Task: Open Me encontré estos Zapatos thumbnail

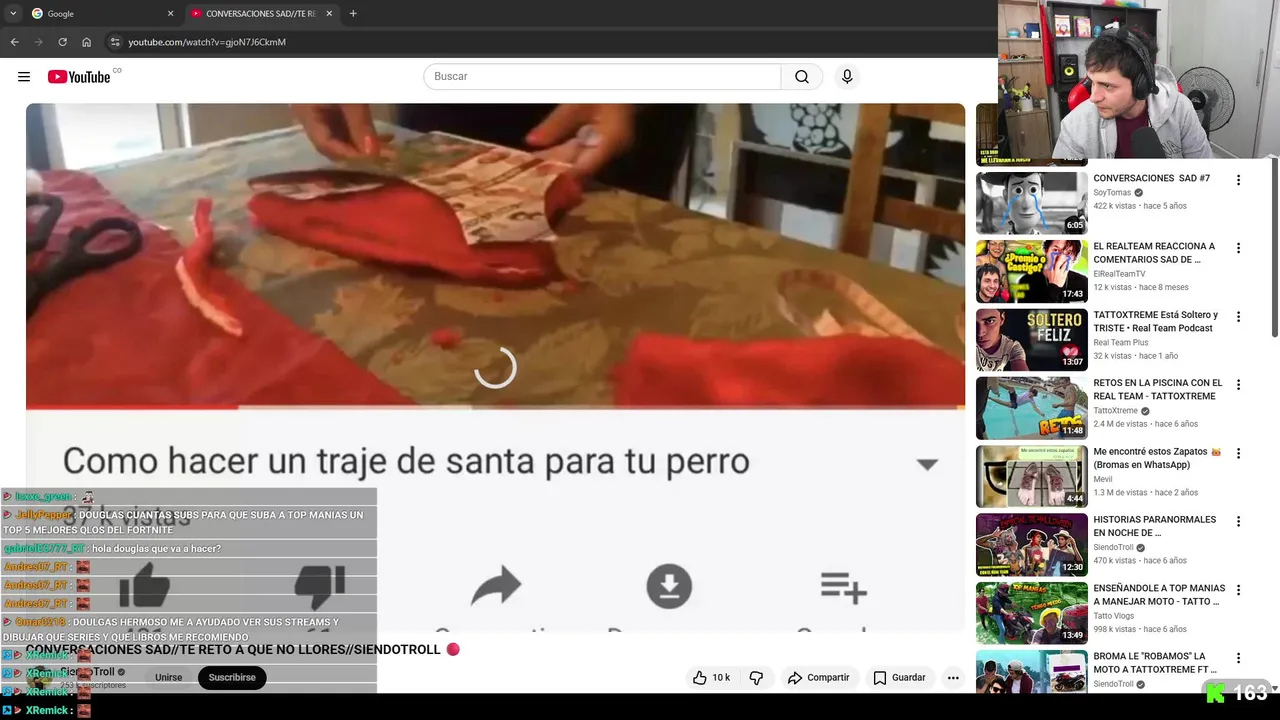Action: coord(1031,477)
